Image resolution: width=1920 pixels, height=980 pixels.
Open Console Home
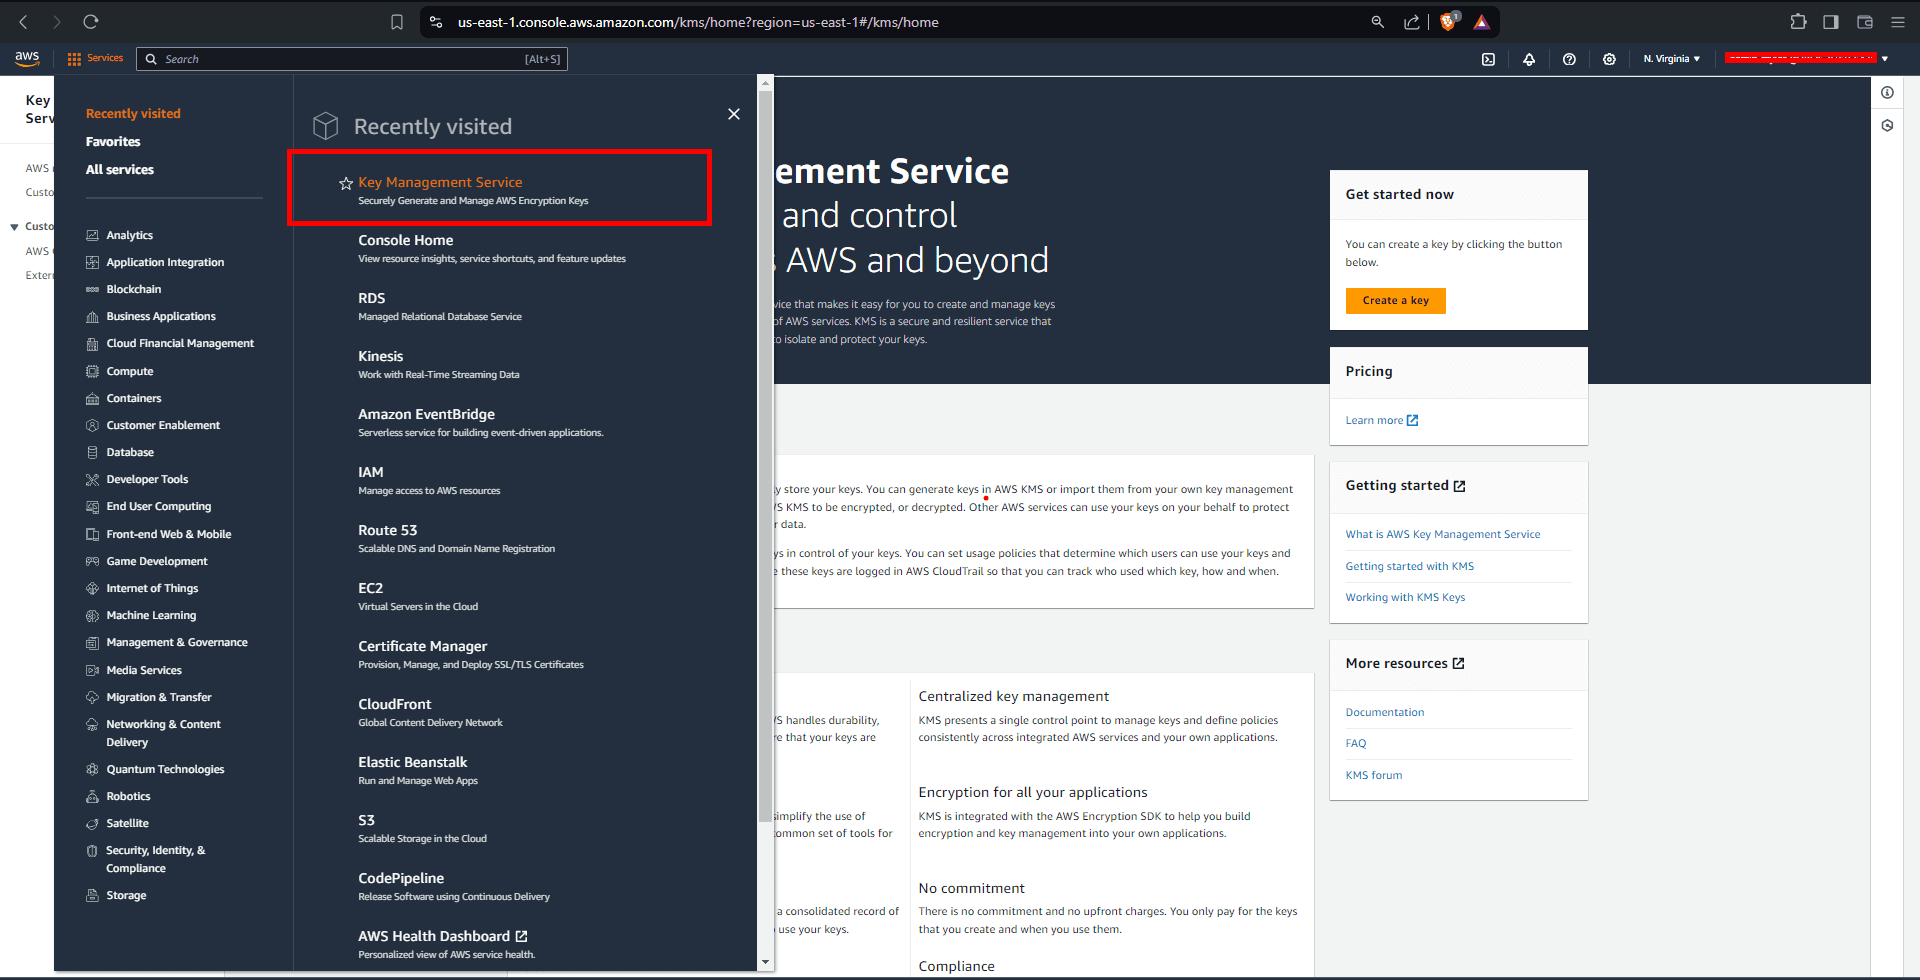[406, 241]
